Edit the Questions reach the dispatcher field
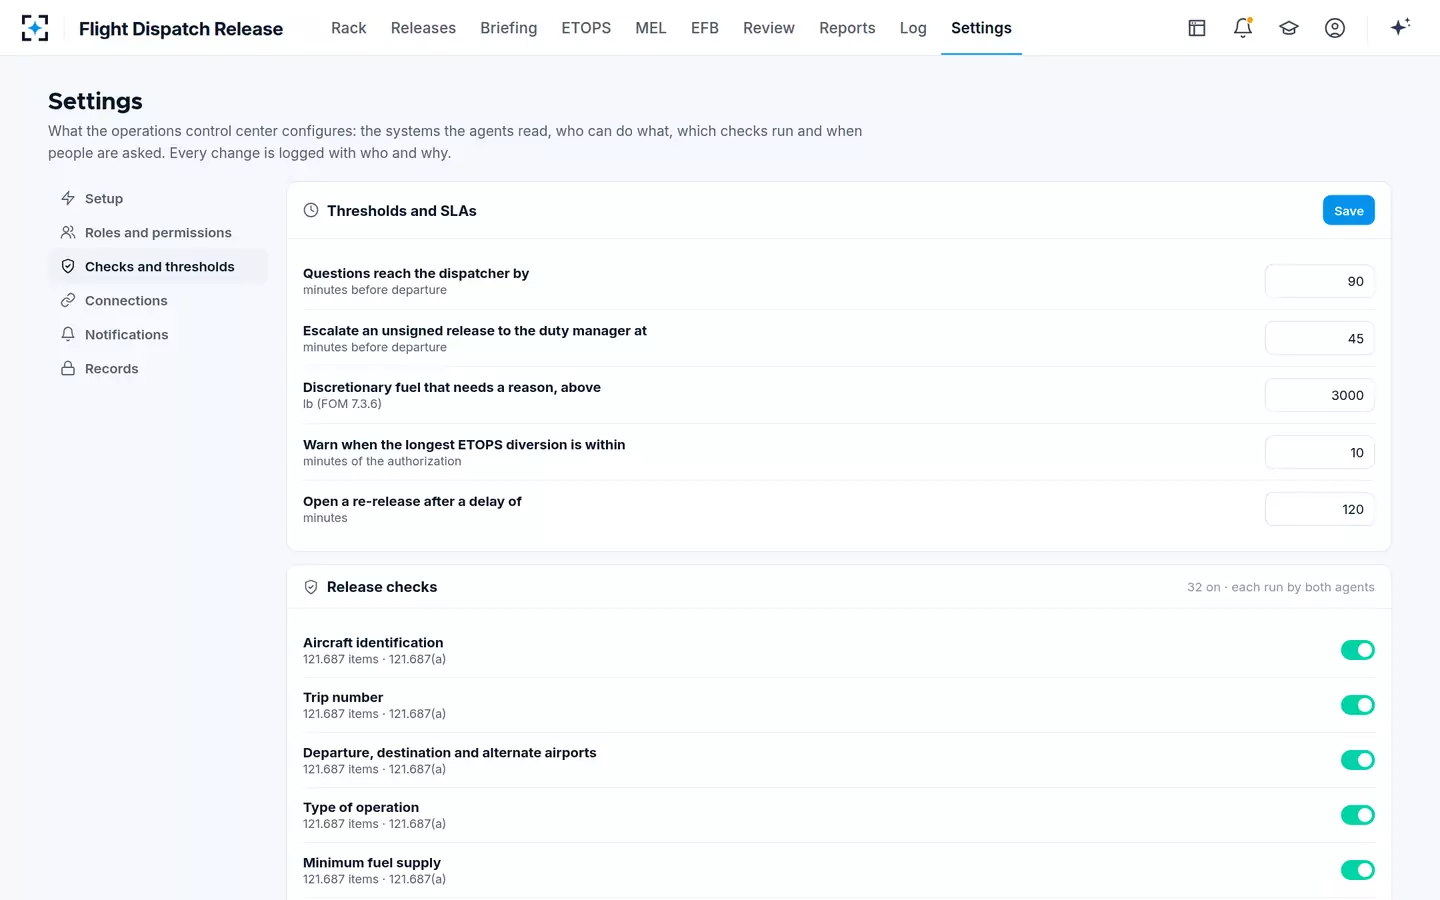Image resolution: width=1440 pixels, height=900 pixels. 1320,281
